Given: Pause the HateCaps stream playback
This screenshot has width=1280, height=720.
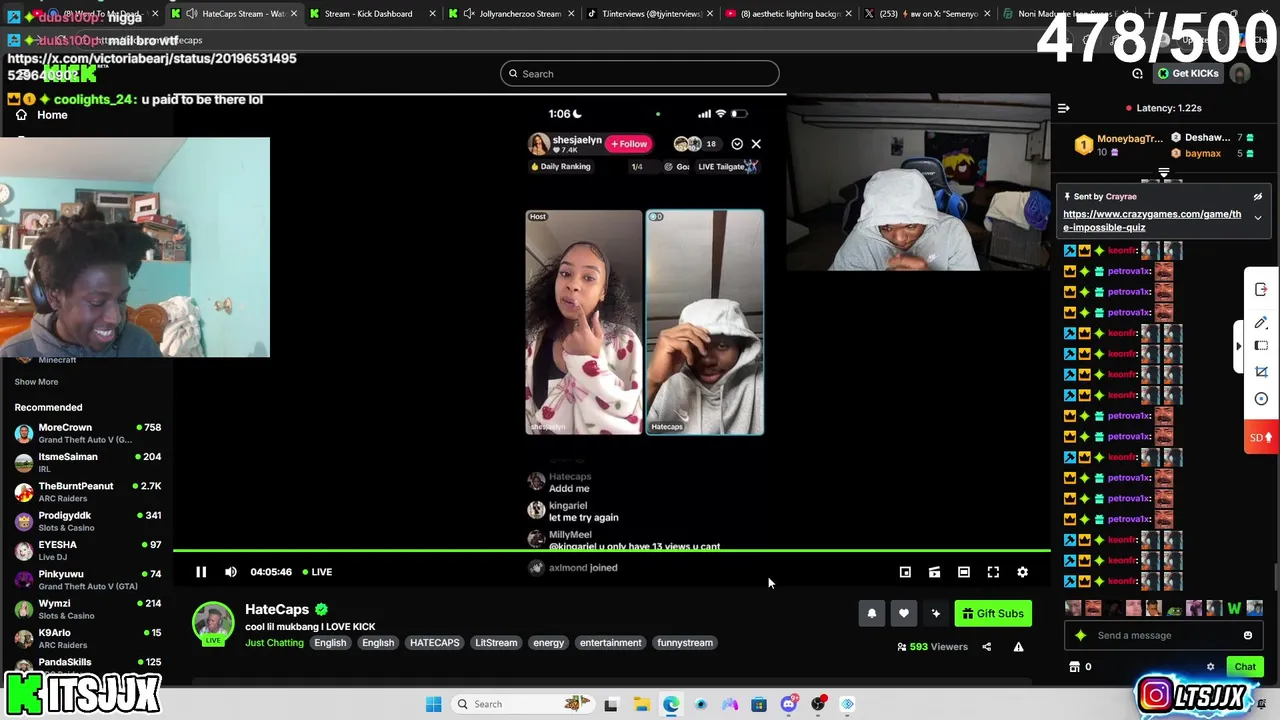Looking at the screenshot, I should [x=201, y=572].
